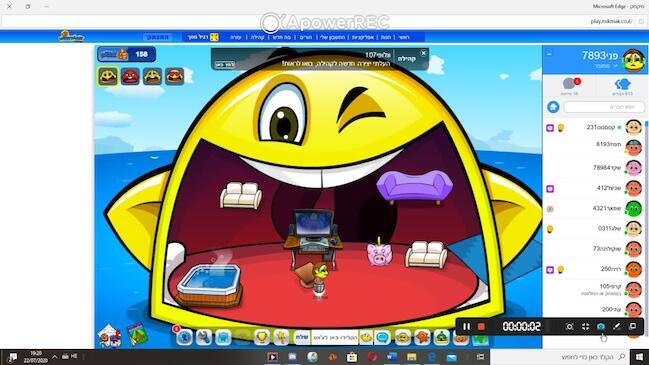Close the community notification banner
The image size is (649, 365).
(423, 53)
